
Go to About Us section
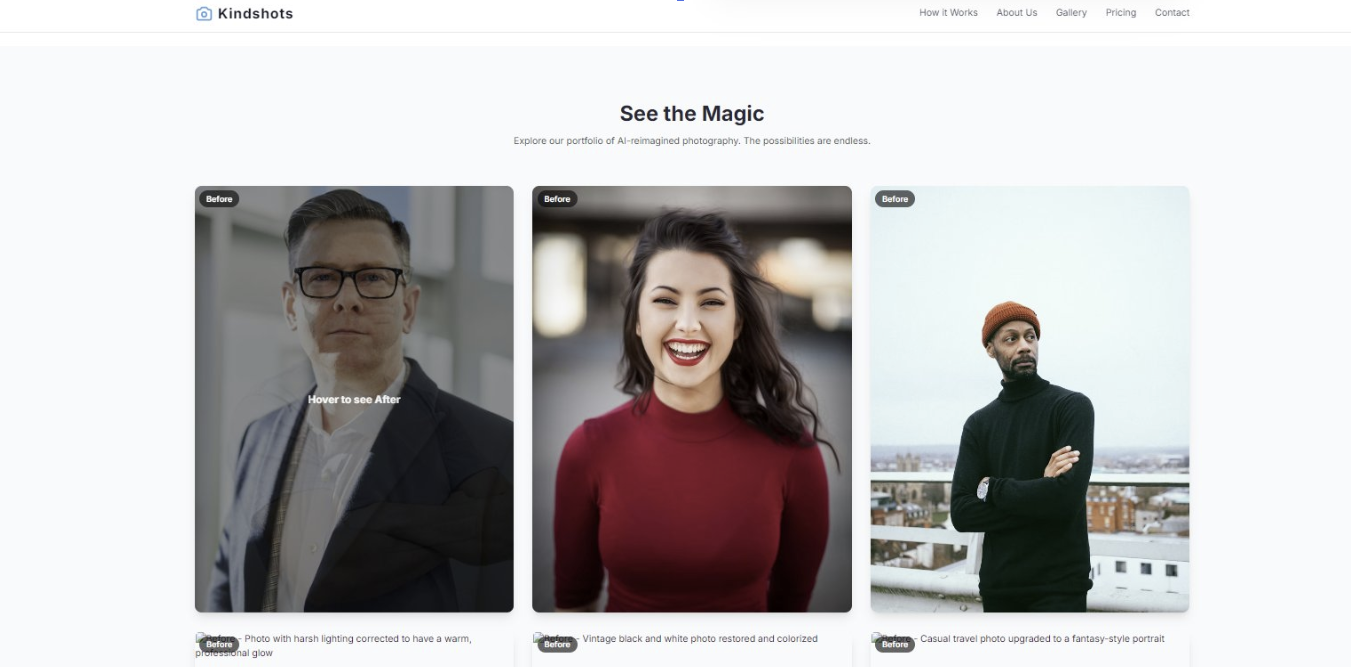[1016, 13]
